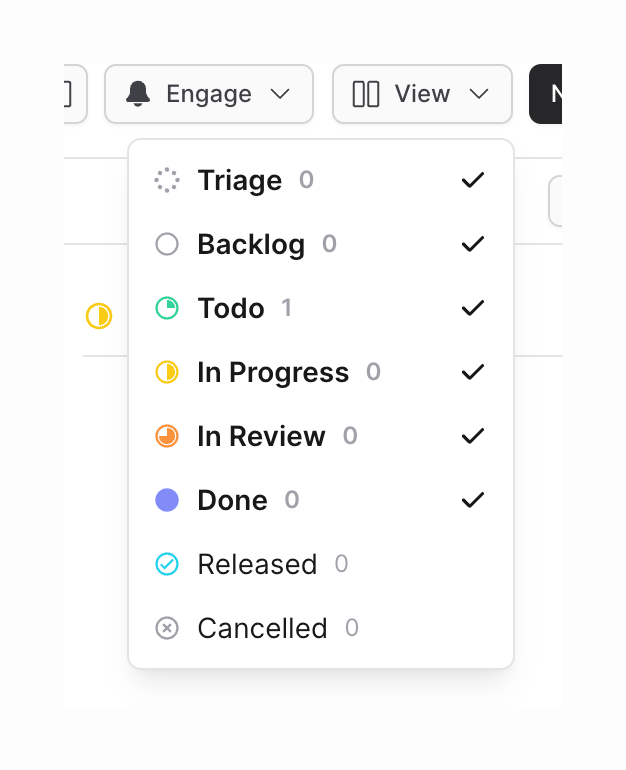
Task: Click the partially visible button left of Engage
Action: pos(75,94)
